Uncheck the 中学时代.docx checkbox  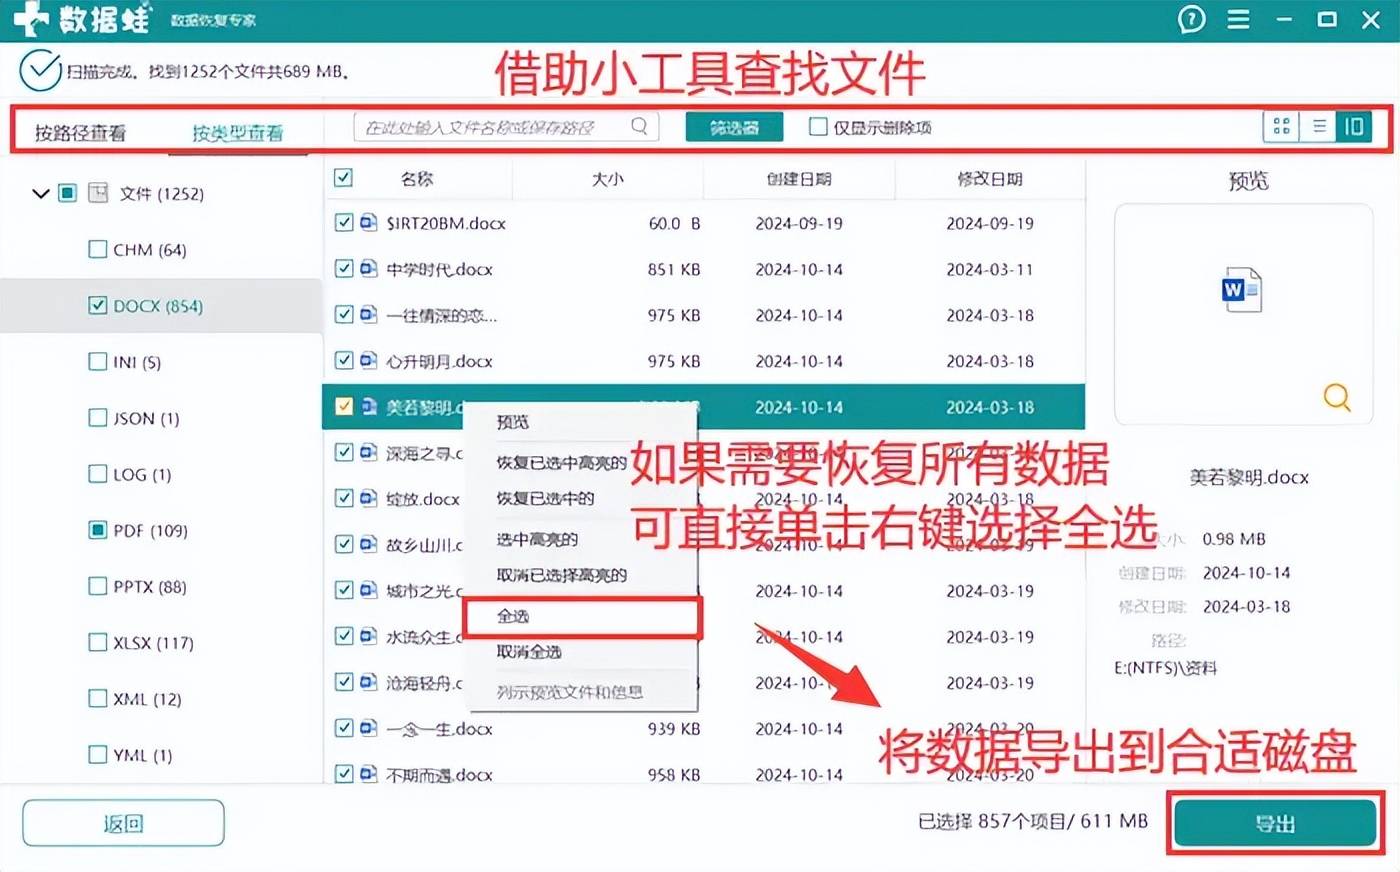(x=343, y=269)
